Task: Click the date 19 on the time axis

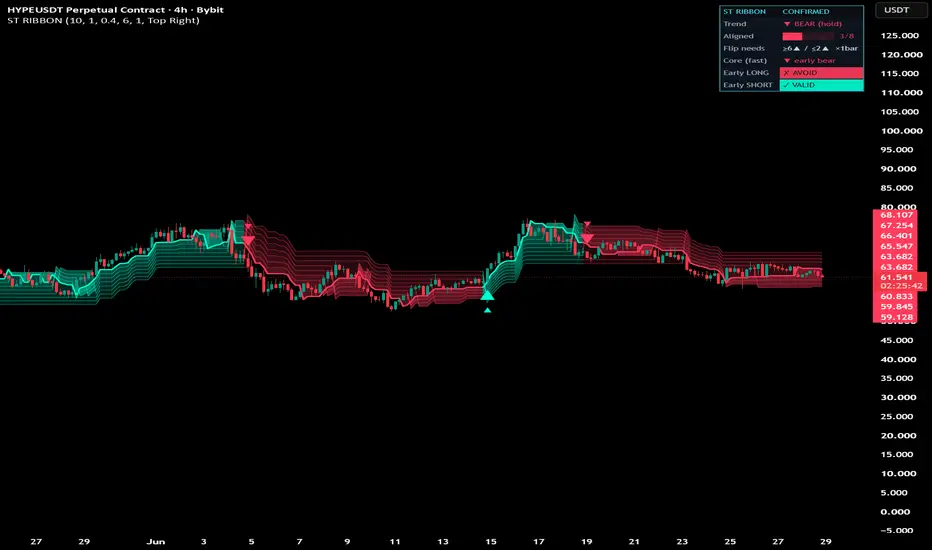Action: click(x=587, y=542)
